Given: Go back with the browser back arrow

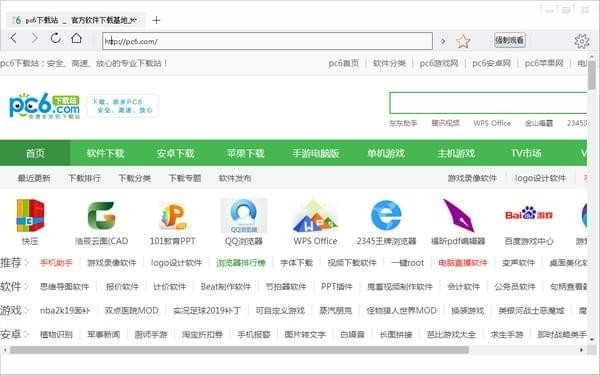Looking at the screenshot, I should (x=14, y=38).
